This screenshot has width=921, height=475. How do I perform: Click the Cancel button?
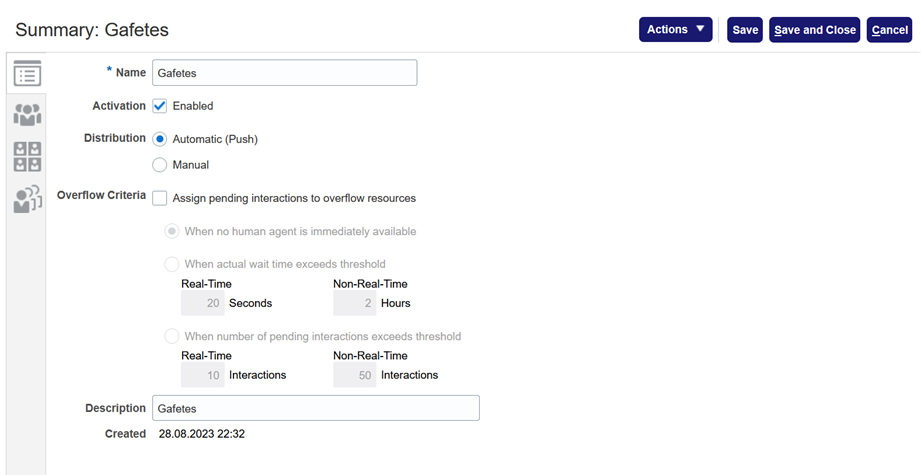889,30
